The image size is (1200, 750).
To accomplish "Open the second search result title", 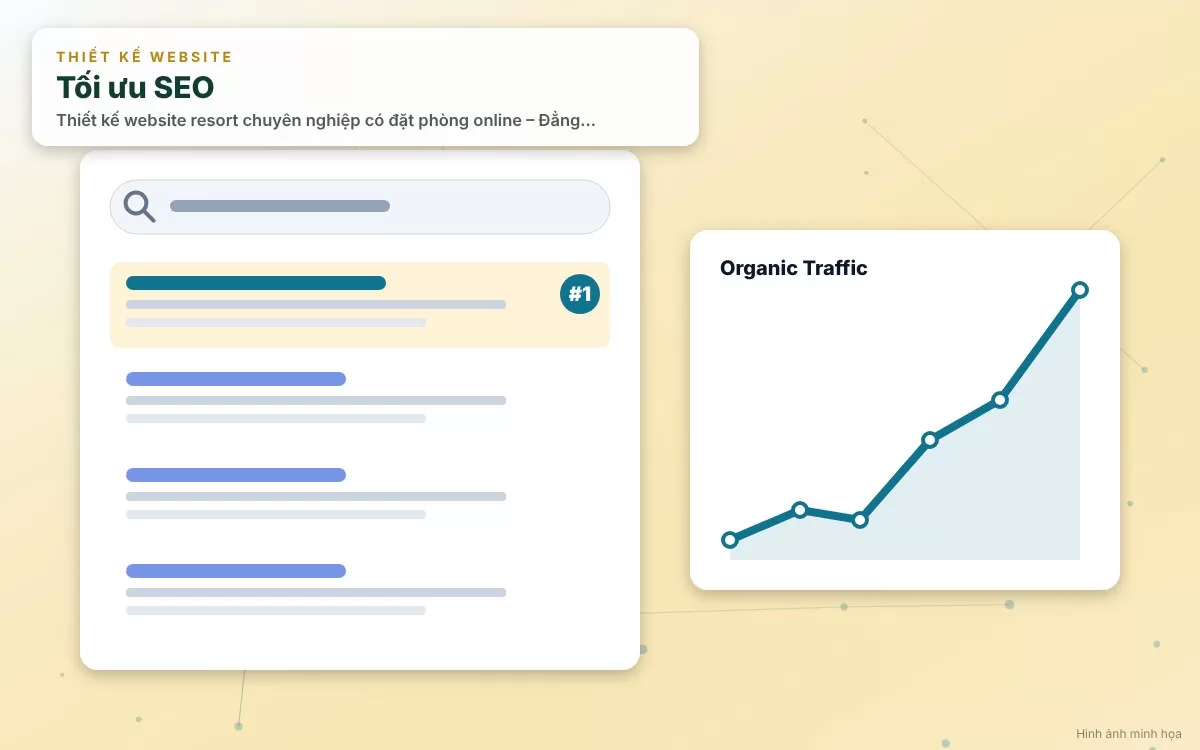I will (x=236, y=379).
